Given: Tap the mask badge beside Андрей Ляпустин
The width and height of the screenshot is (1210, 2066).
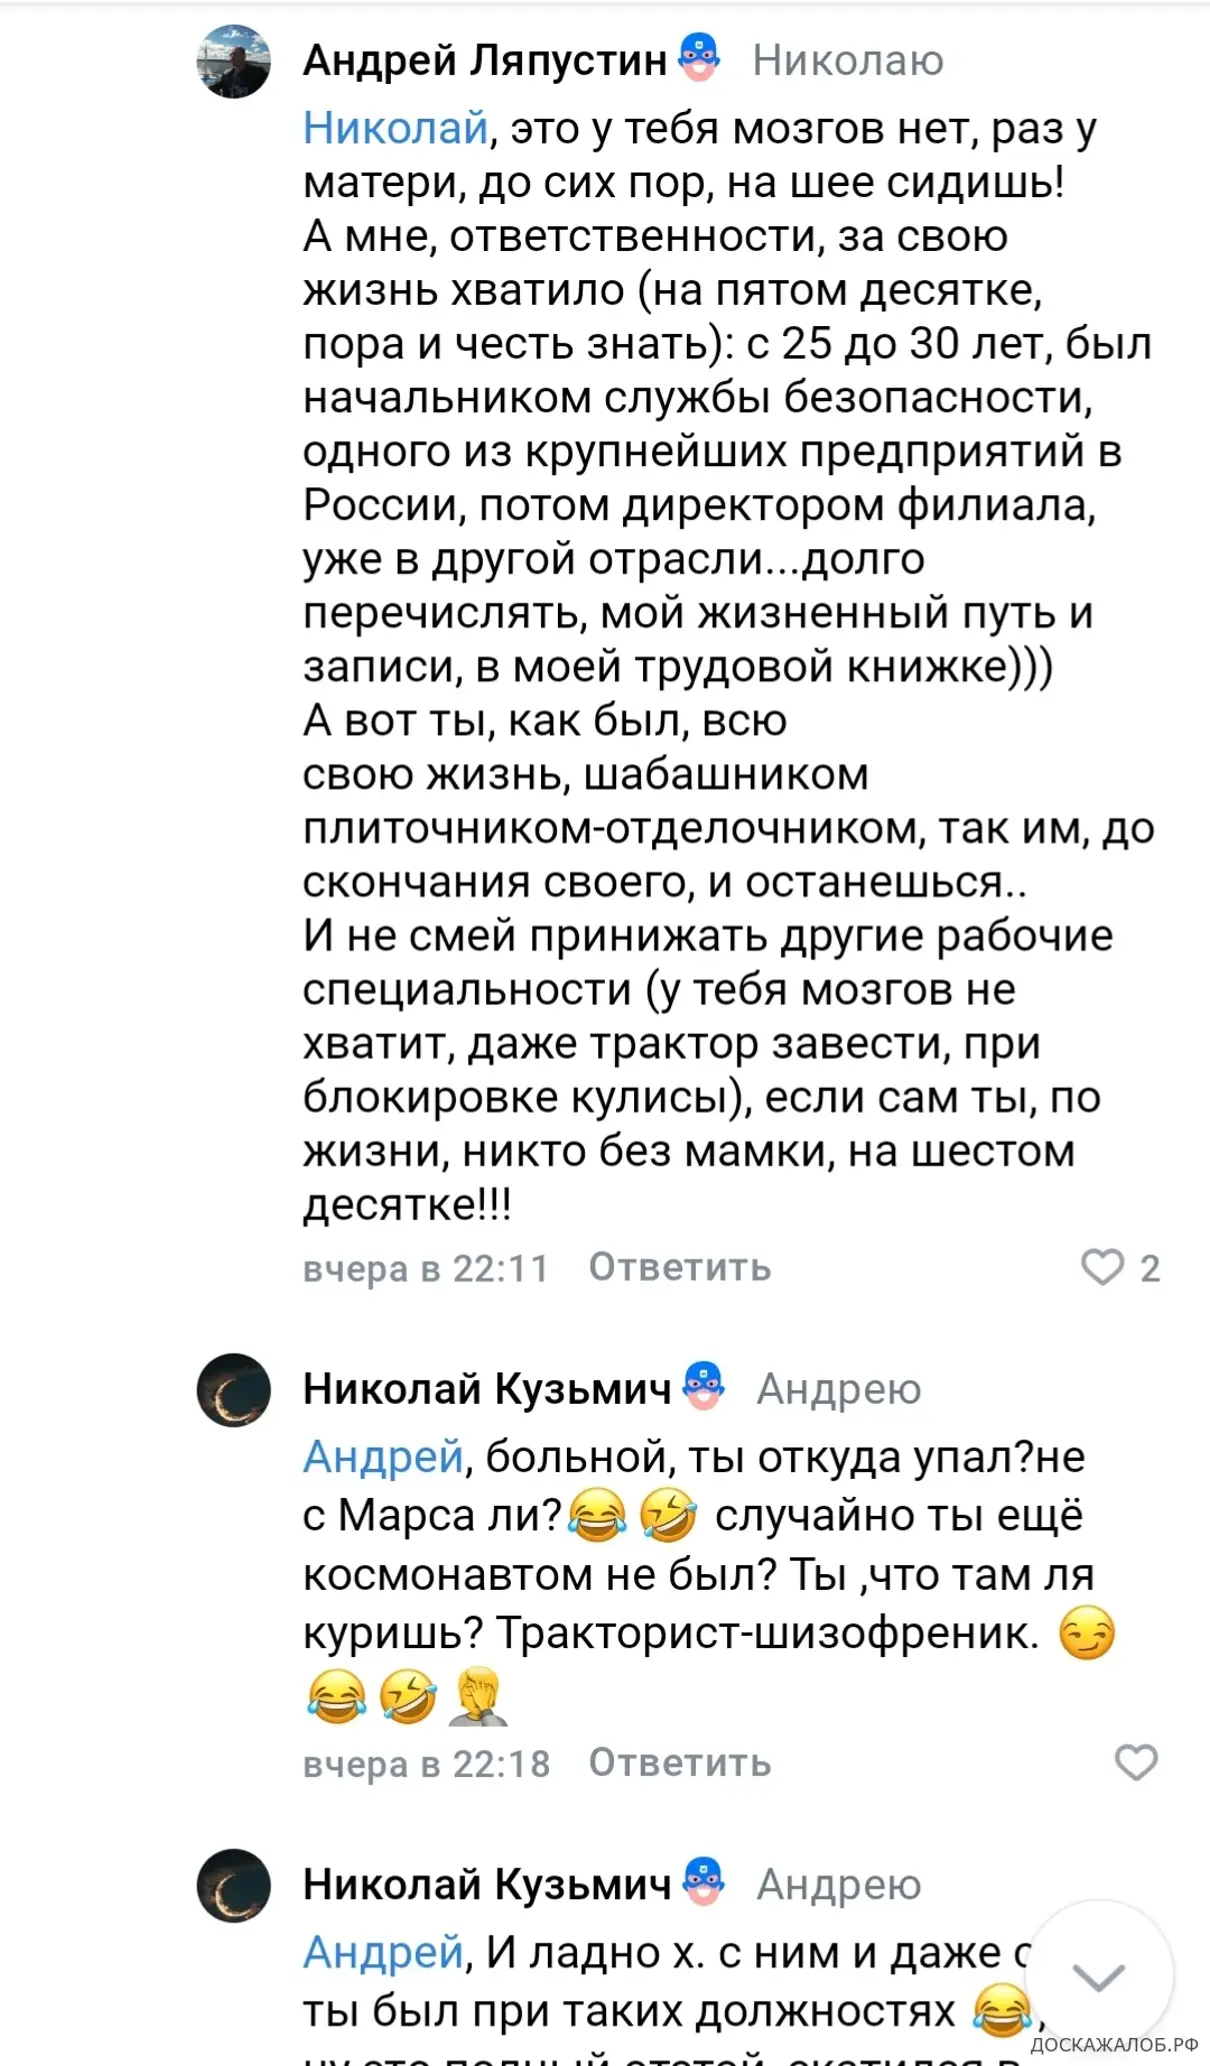Looking at the screenshot, I should pos(699,58).
